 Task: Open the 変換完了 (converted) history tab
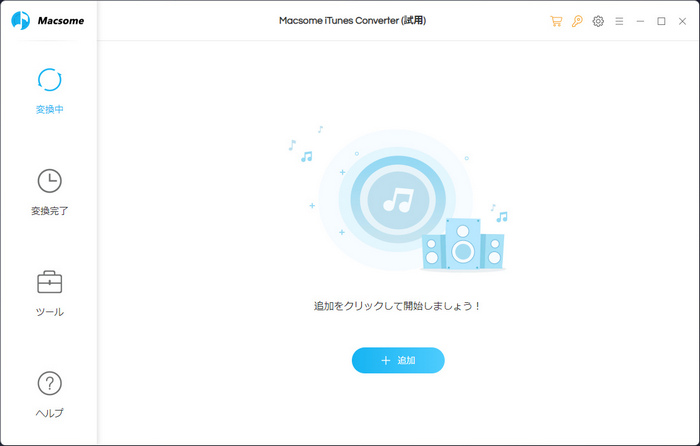coord(49,192)
